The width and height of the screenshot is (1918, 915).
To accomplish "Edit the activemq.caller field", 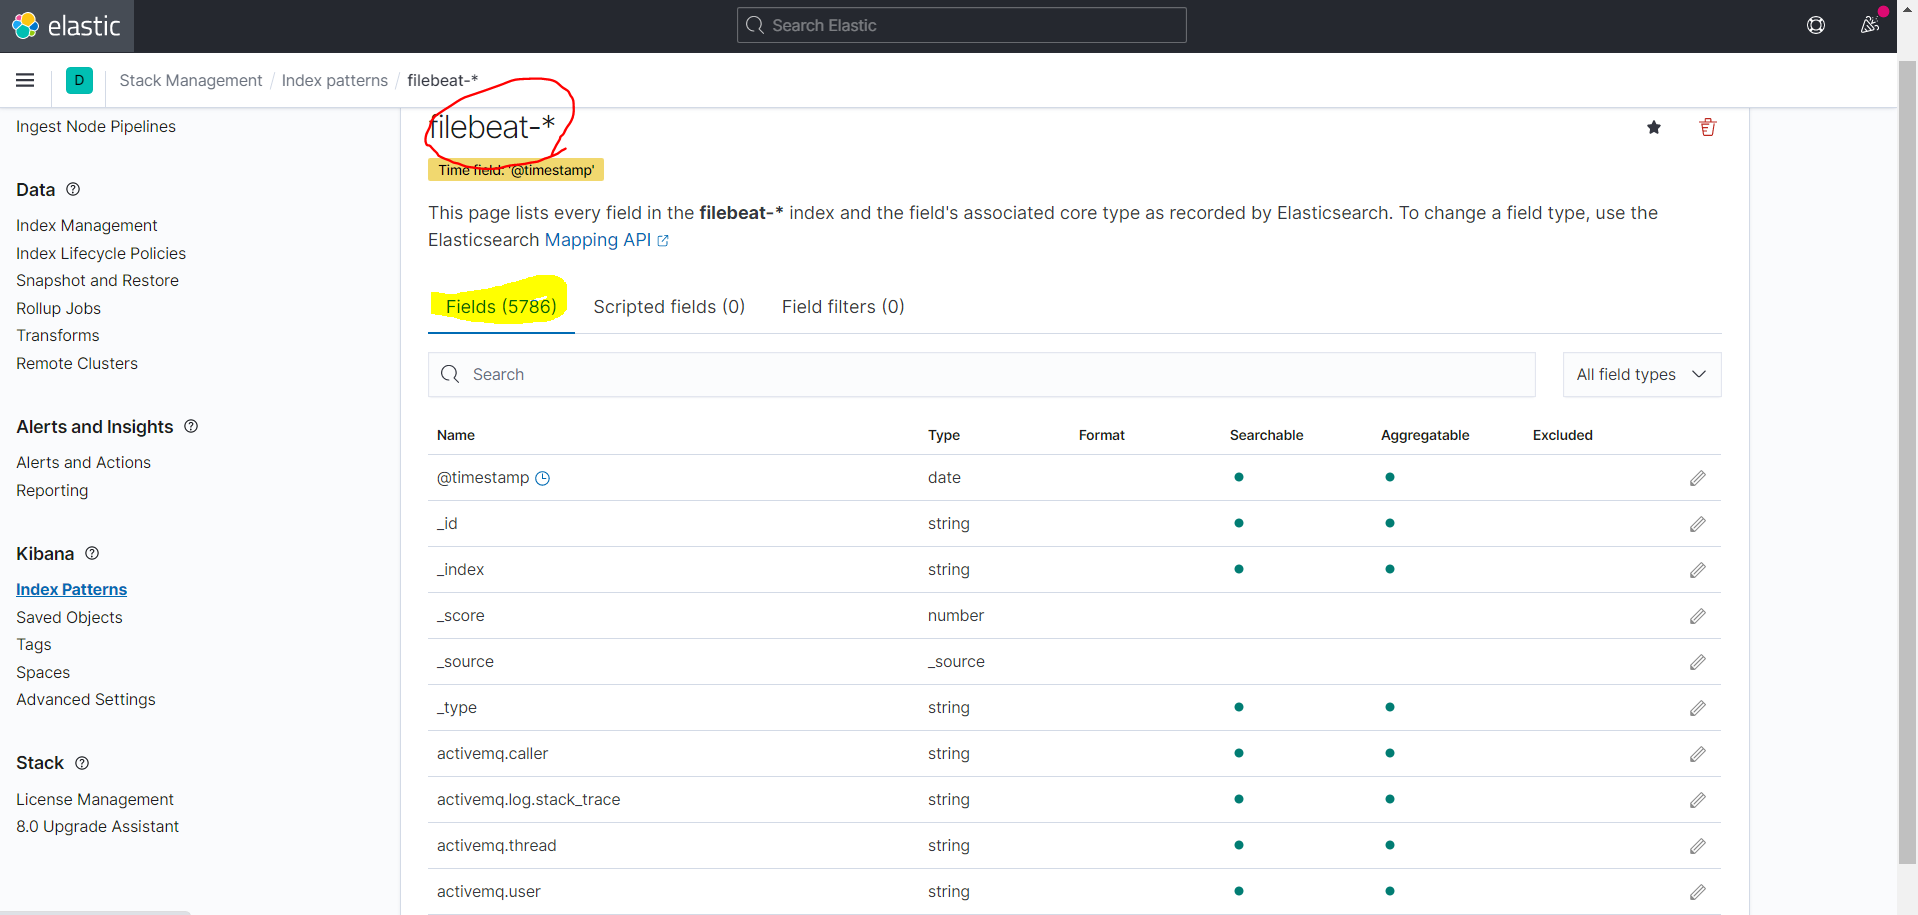I will tap(1697, 754).
